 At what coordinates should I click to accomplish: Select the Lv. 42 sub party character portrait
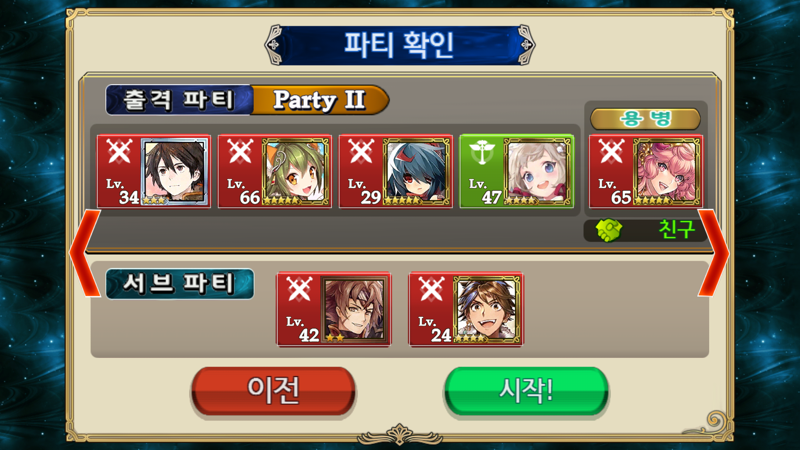click(x=354, y=309)
